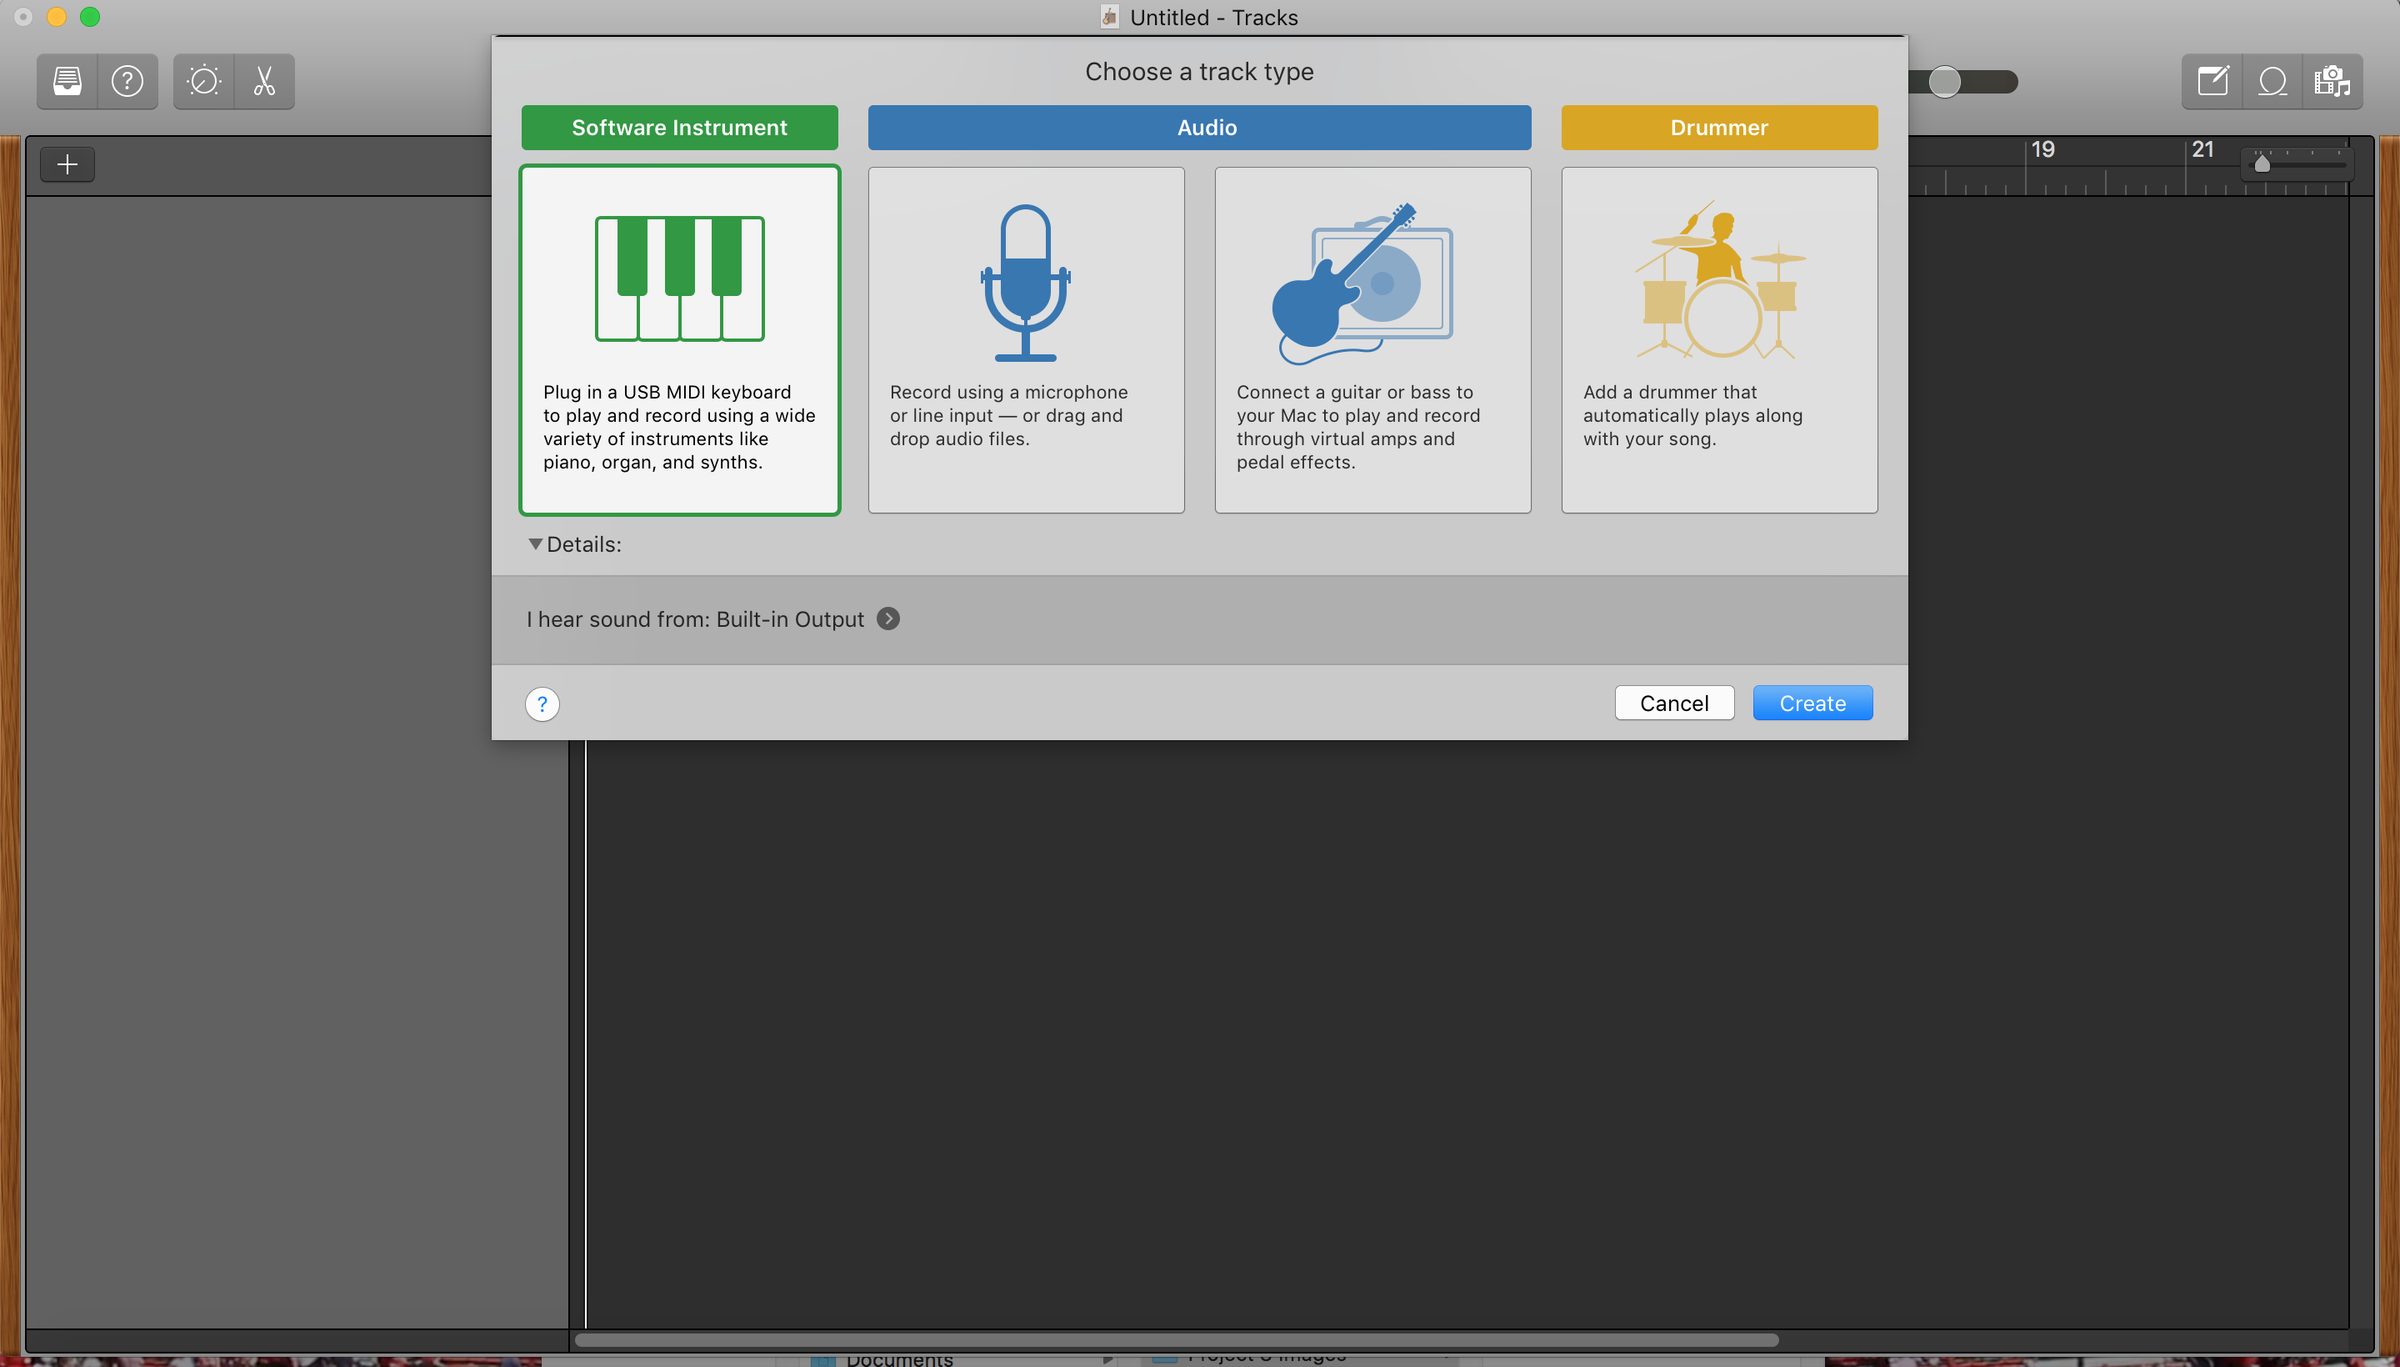Create the selected track
Screen dimensions: 2400x1367
(x=1812, y=703)
